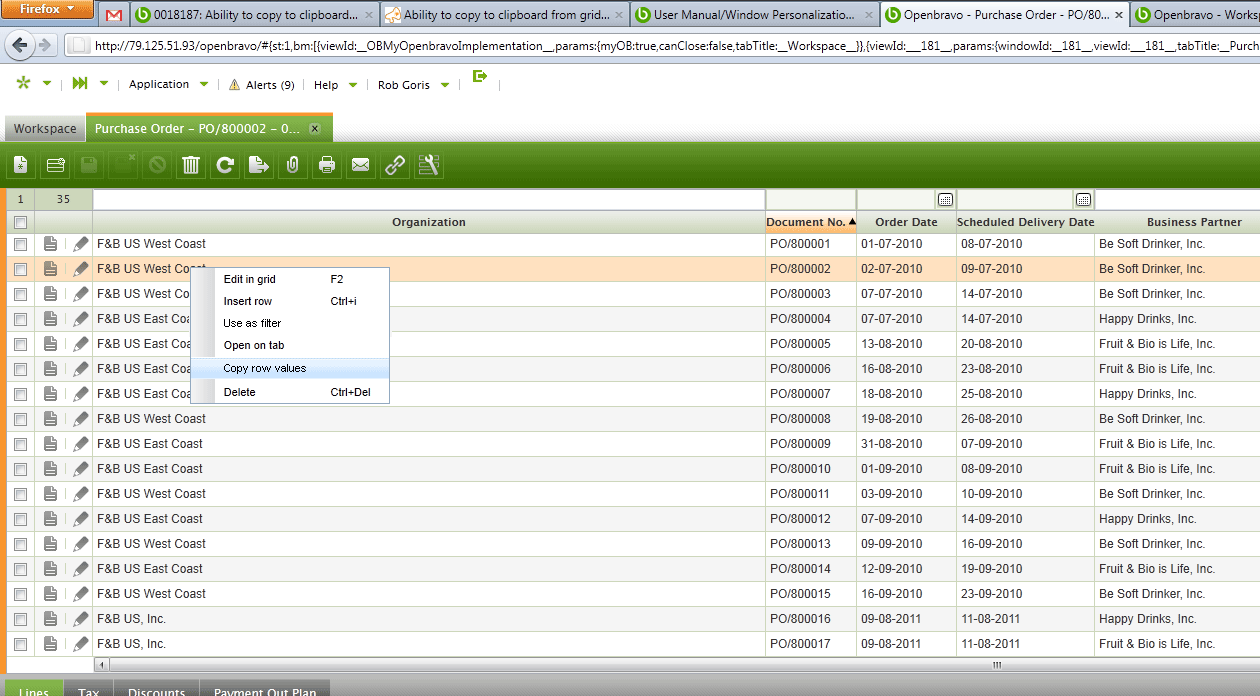Sort by the Order Date column header
Image resolution: width=1260 pixels, height=696 pixels.
tap(906, 222)
